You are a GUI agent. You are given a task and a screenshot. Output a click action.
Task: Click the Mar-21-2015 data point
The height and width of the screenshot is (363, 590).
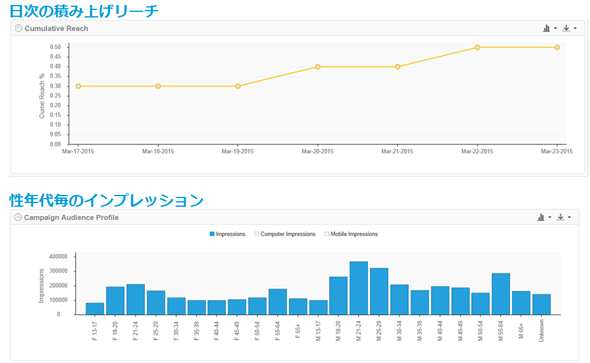tap(397, 67)
